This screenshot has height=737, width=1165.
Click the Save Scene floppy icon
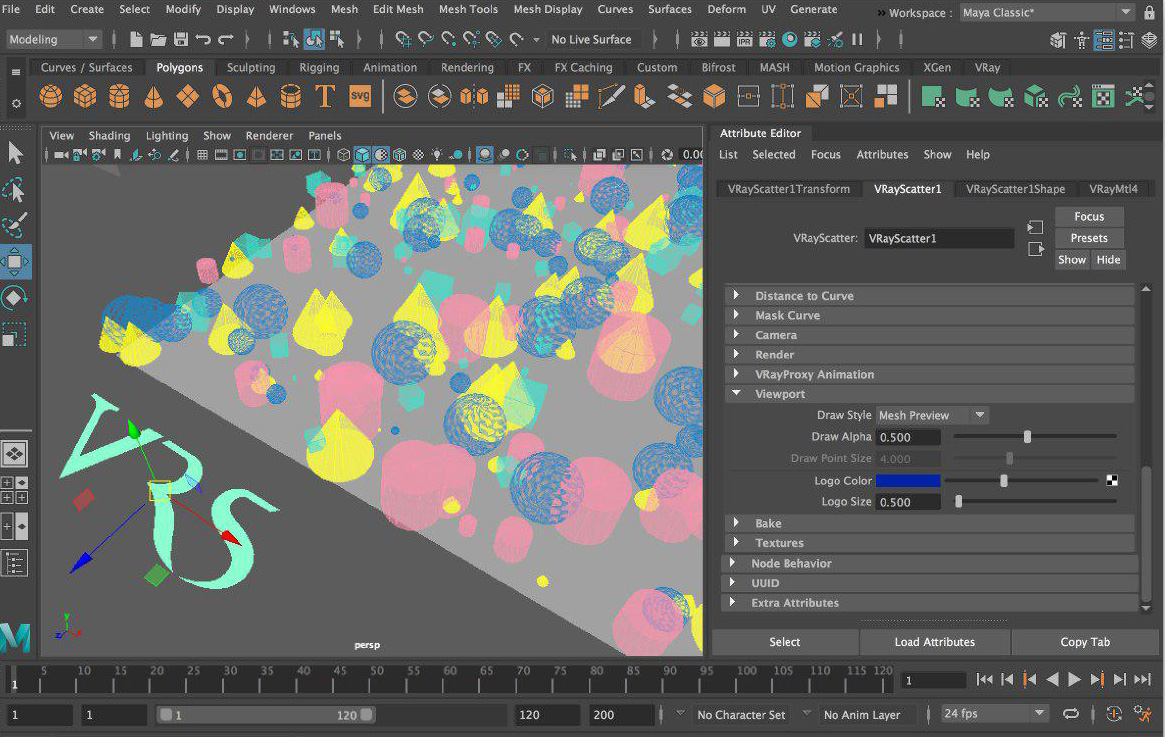pos(181,39)
